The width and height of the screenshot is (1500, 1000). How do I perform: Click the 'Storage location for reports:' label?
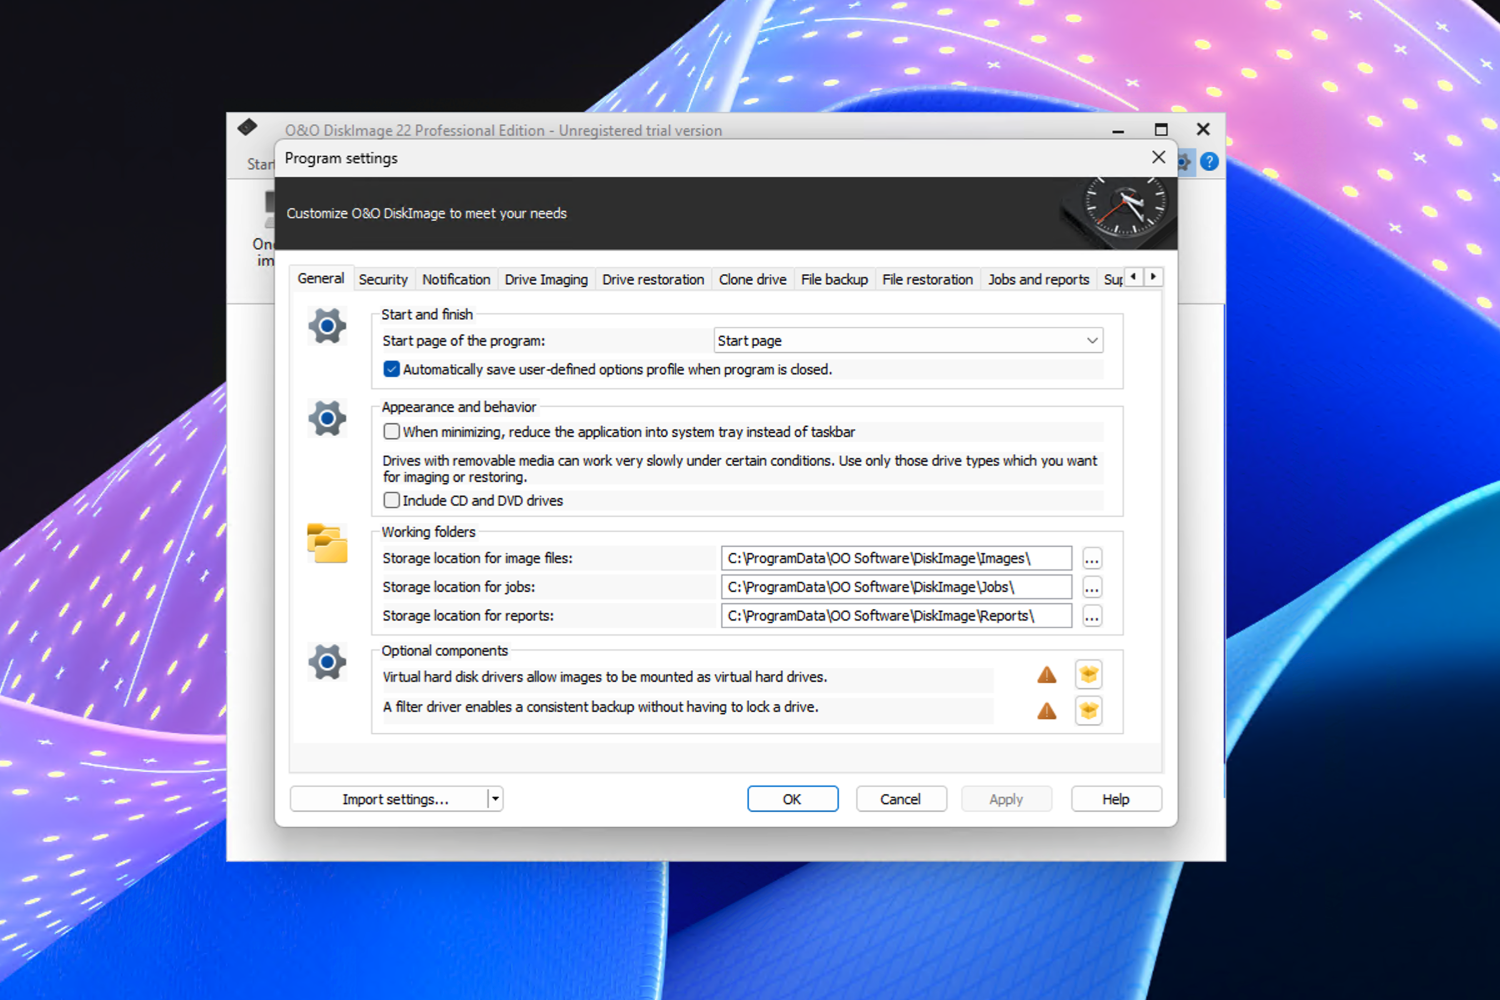(x=468, y=616)
